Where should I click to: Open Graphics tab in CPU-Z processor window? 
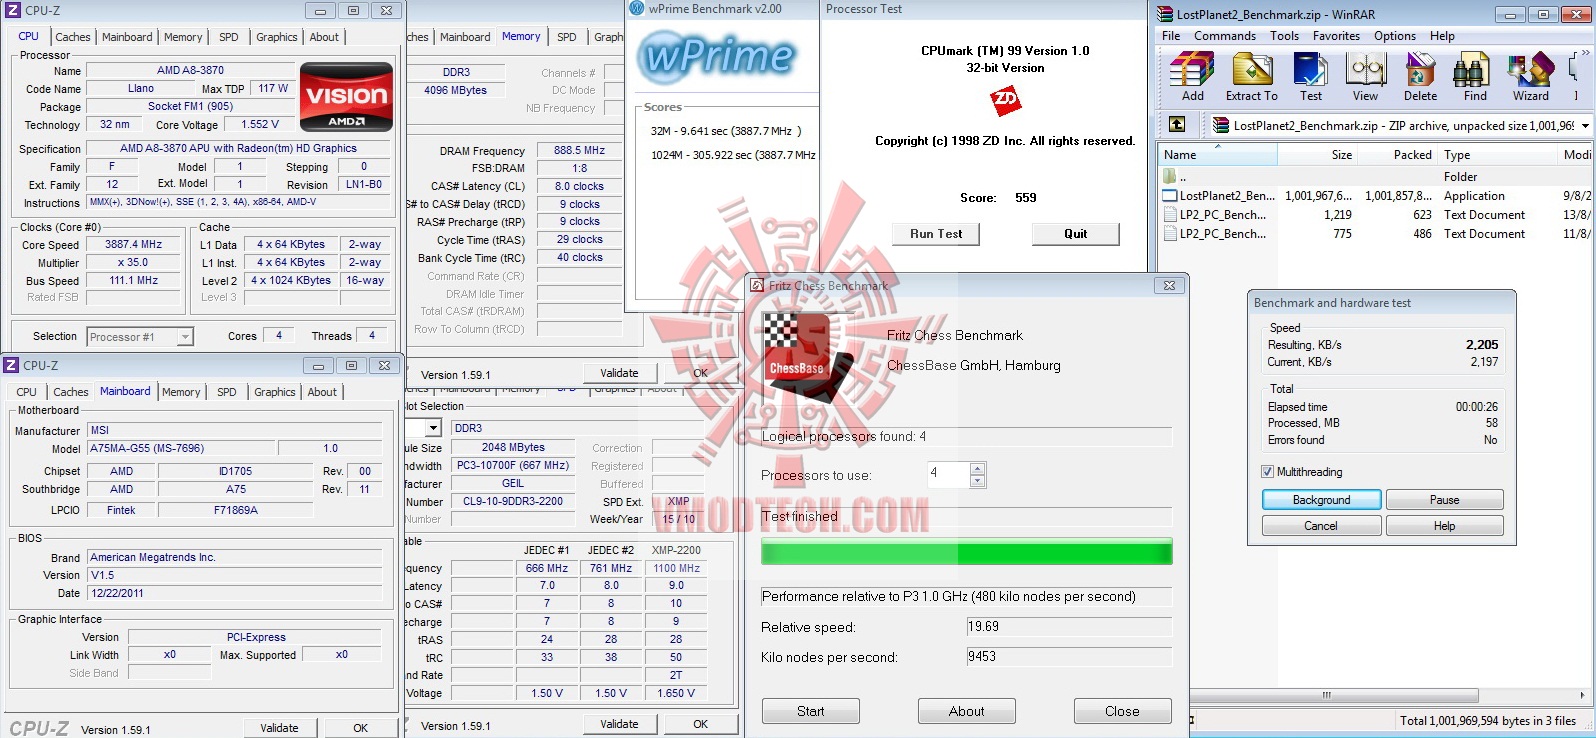click(277, 37)
